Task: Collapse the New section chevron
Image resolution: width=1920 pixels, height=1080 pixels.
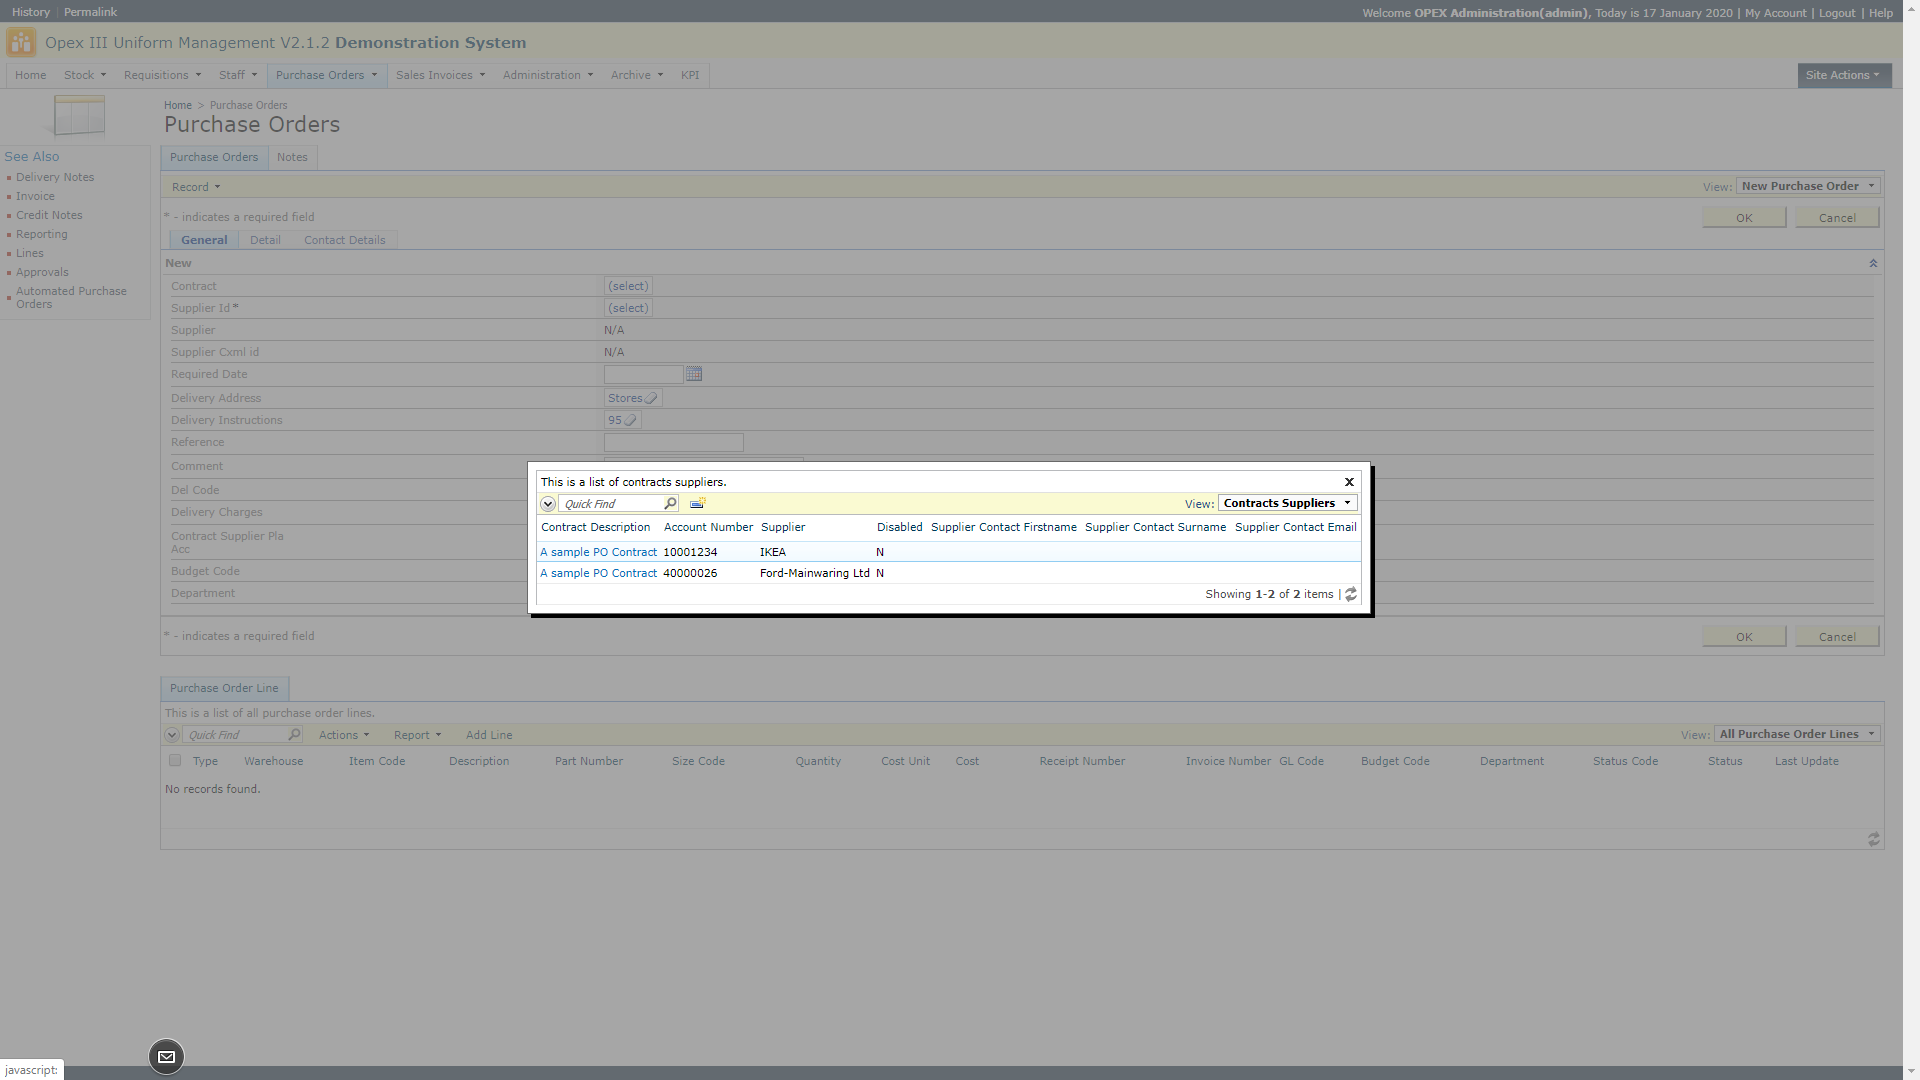Action: coord(1873,264)
